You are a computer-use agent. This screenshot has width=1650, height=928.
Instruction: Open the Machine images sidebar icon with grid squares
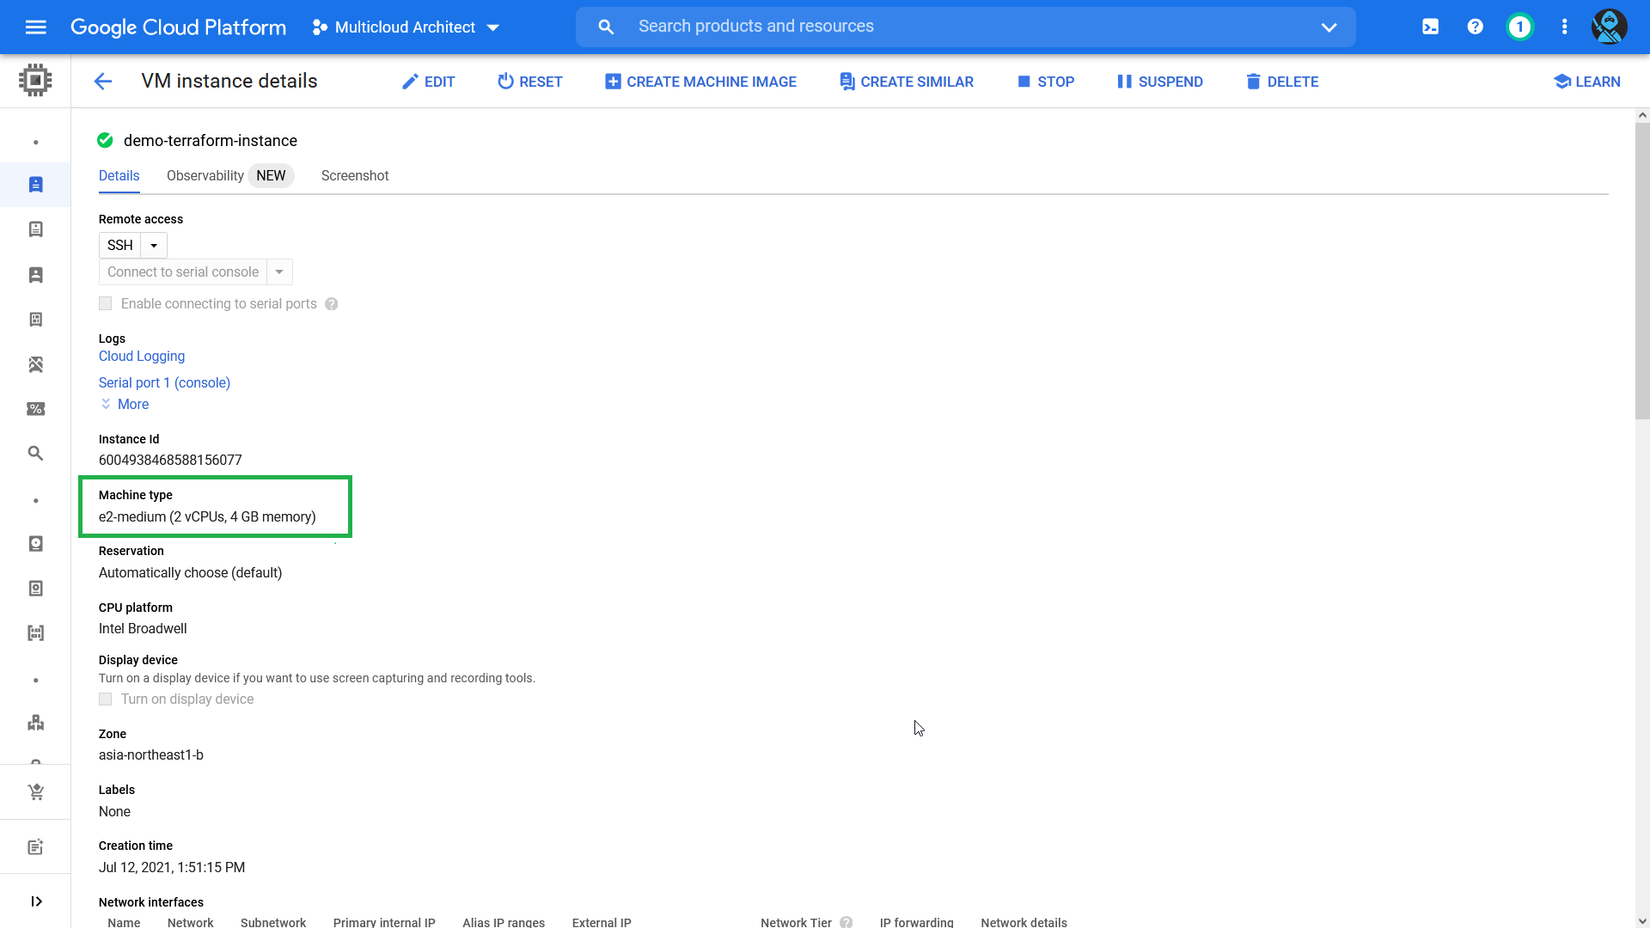(36, 320)
